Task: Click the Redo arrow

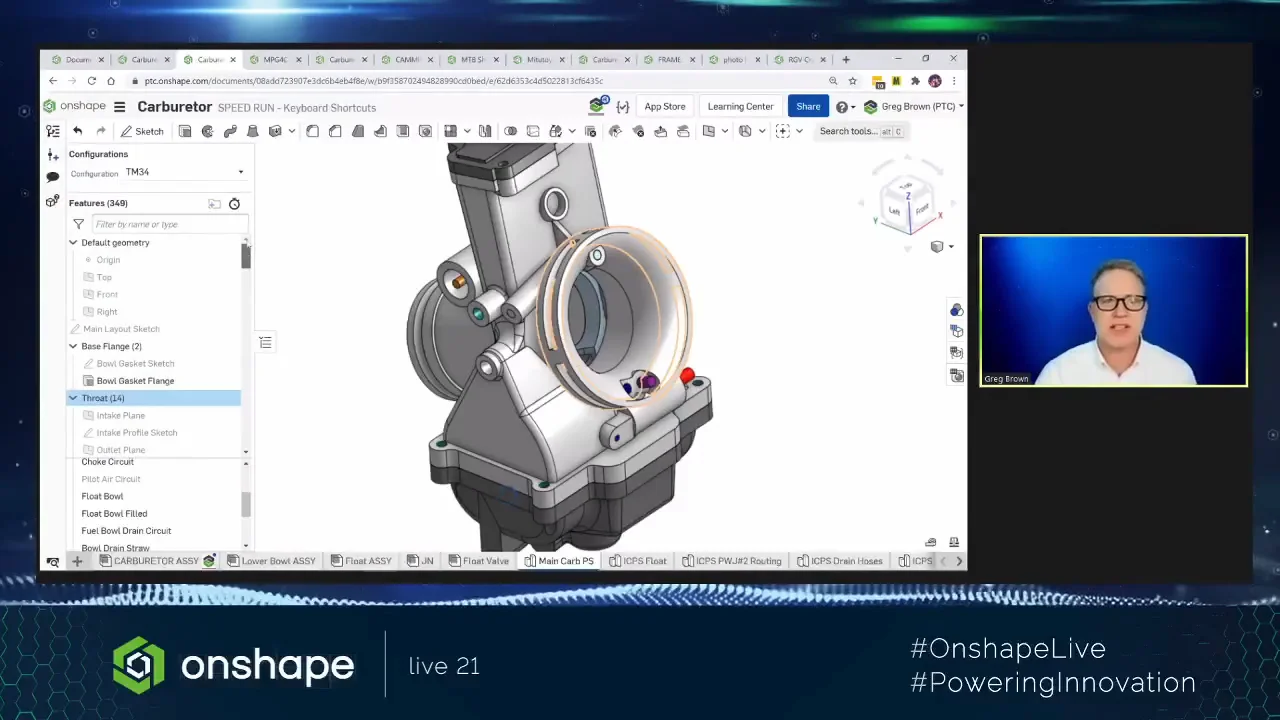Action: [x=100, y=131]
